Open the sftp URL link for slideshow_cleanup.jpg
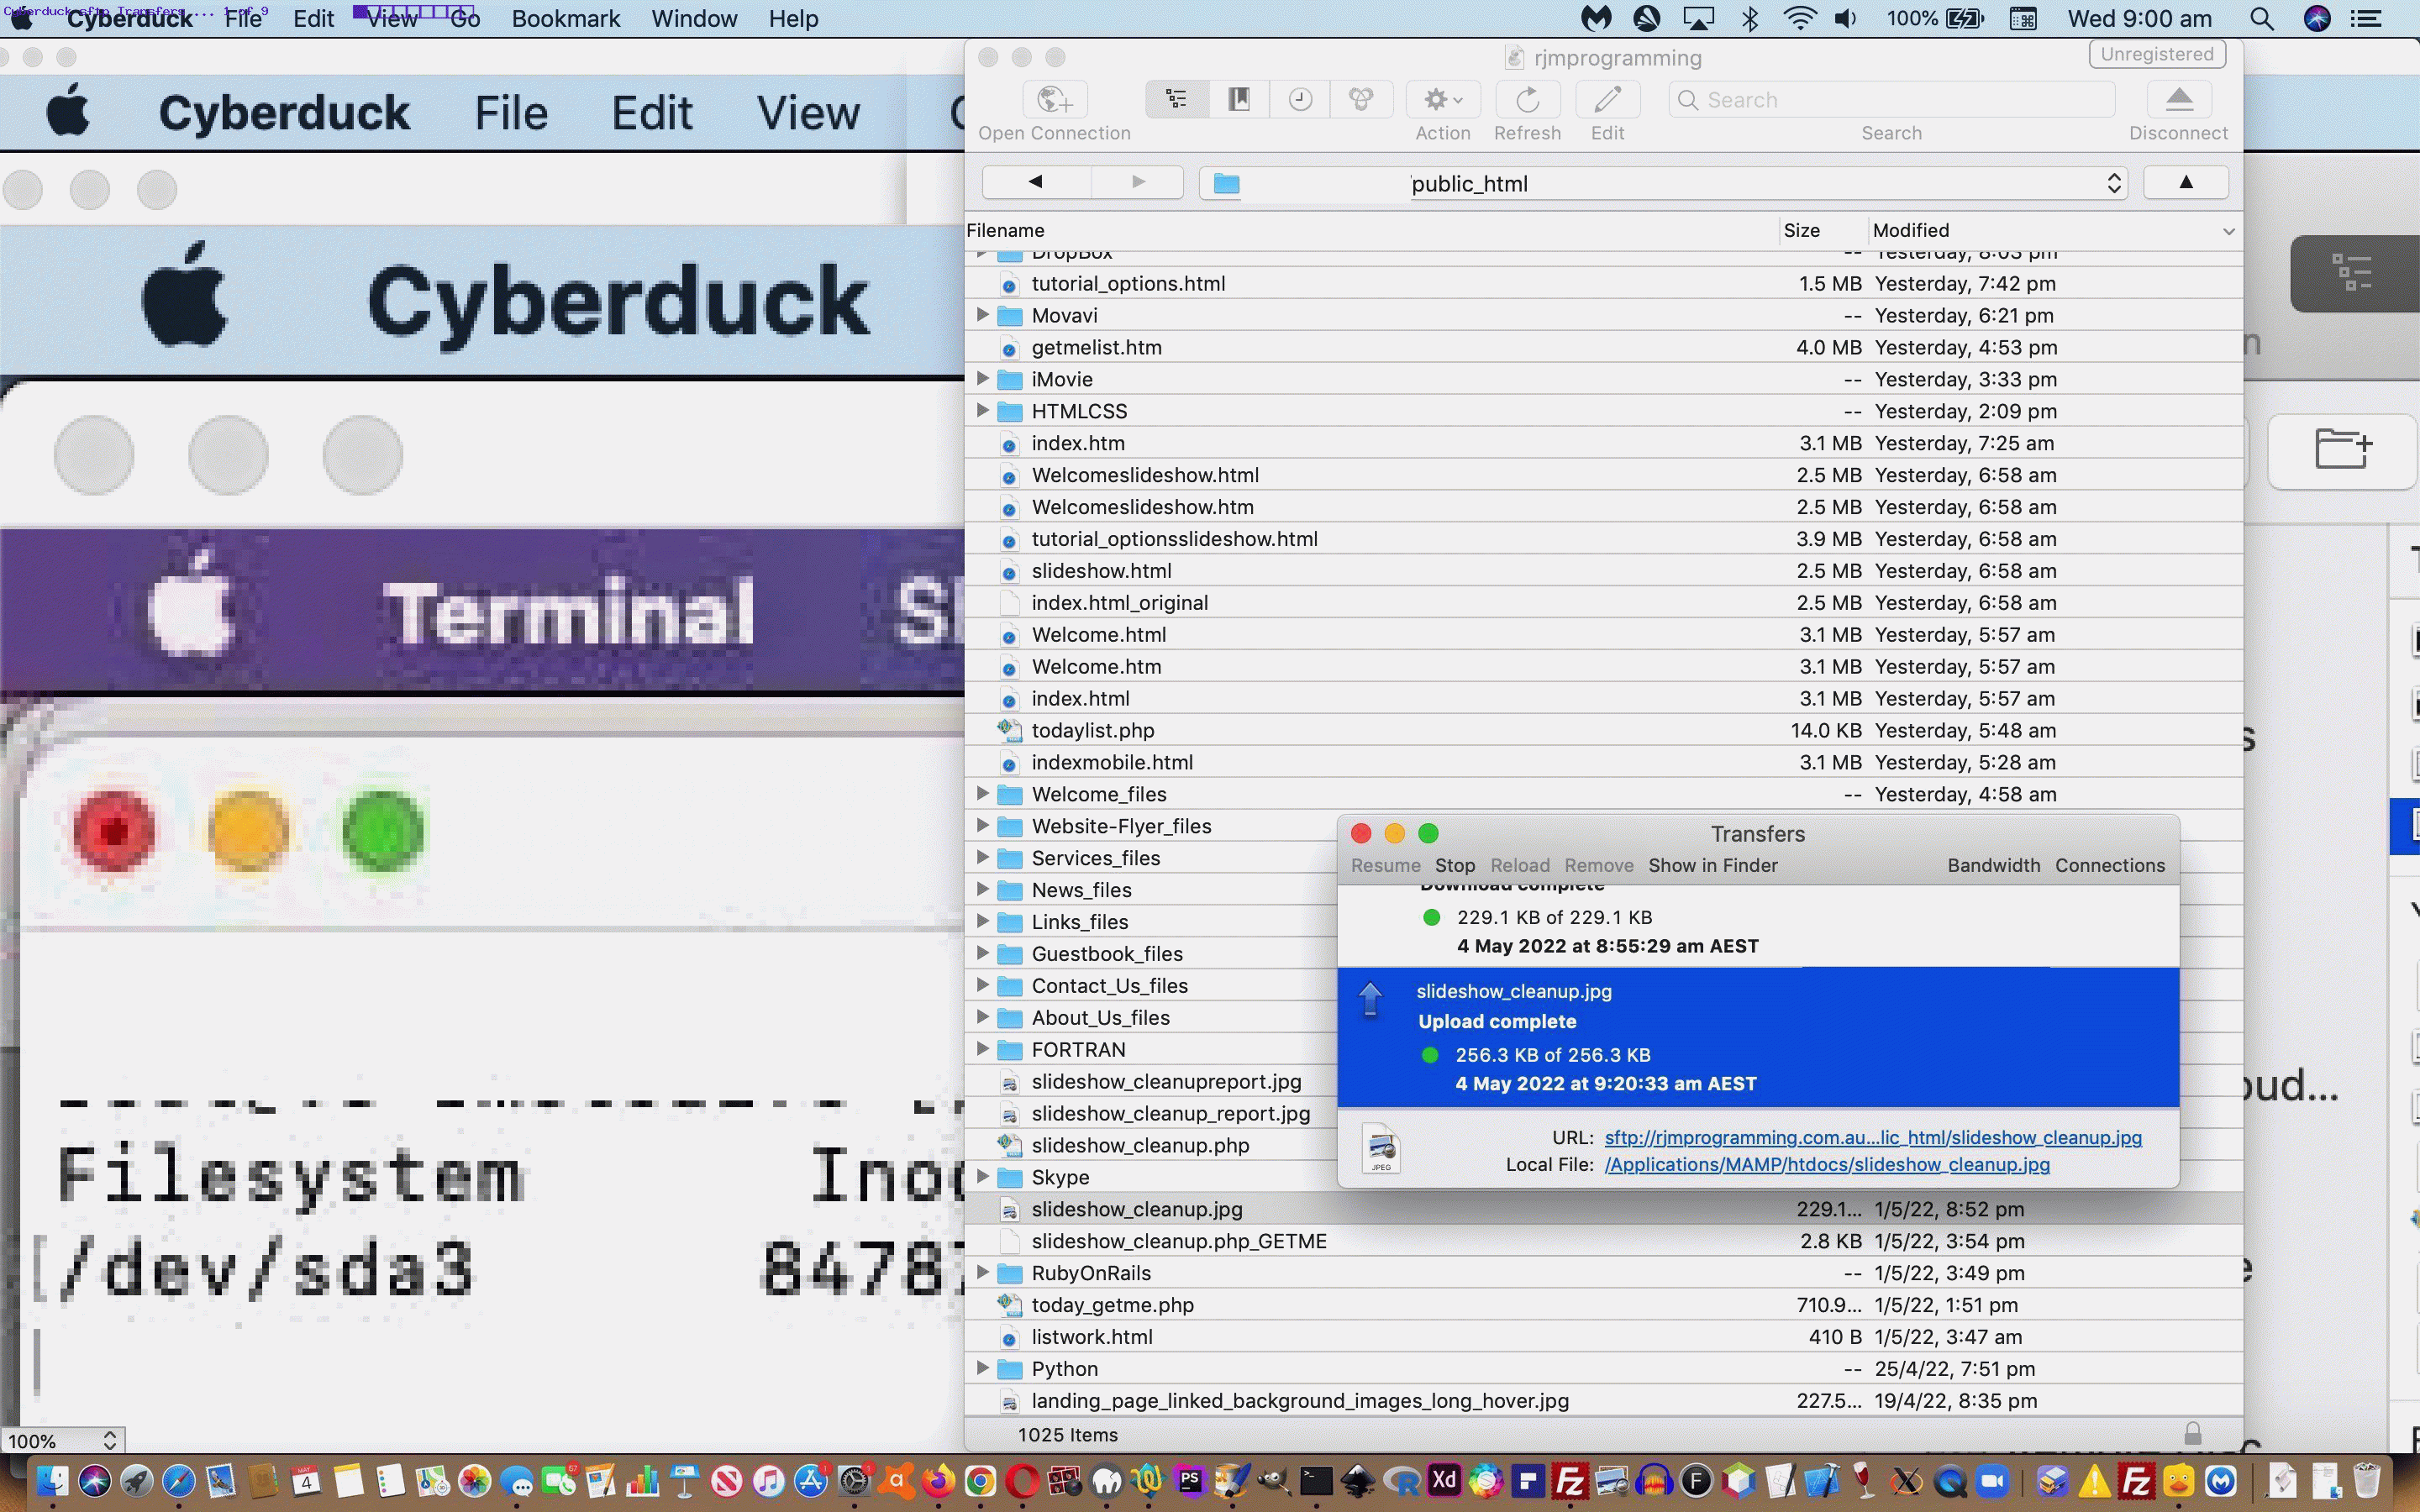 point(1873,1137)
